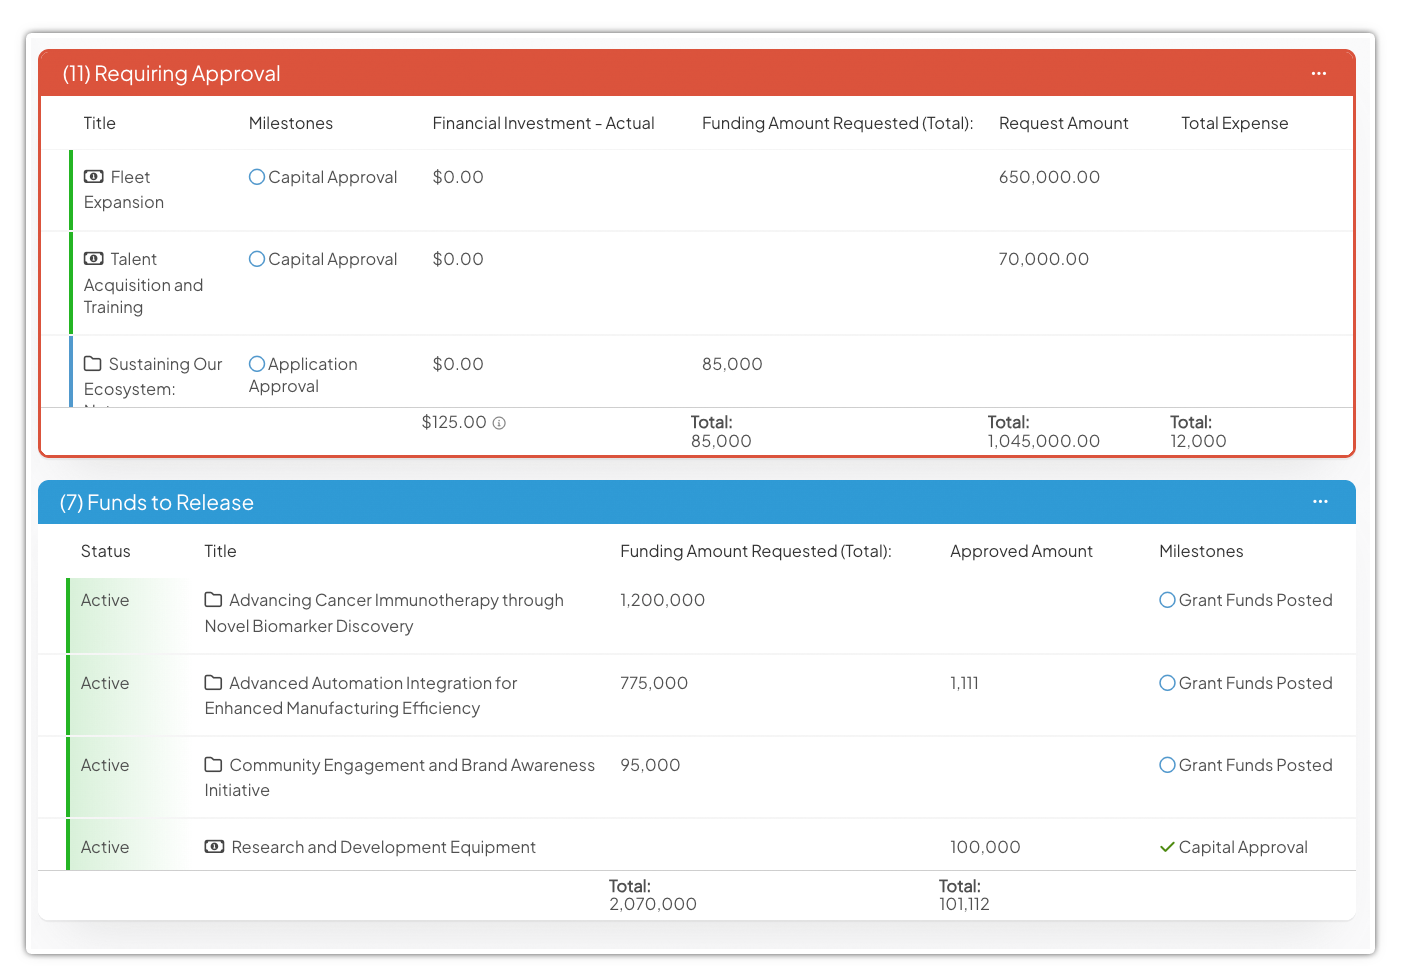Click the Milestones column header in Requiring Approval
The width and height of the screenshot is (1403, 976).
[290, 123]
